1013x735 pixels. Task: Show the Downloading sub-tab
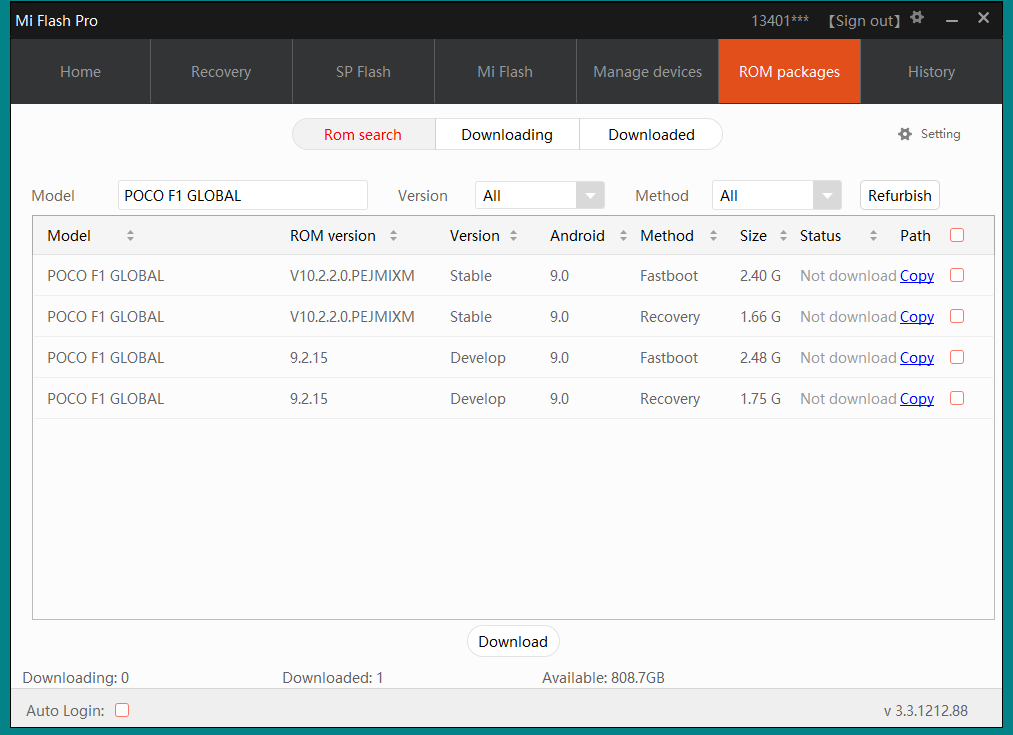pos(507,134)
